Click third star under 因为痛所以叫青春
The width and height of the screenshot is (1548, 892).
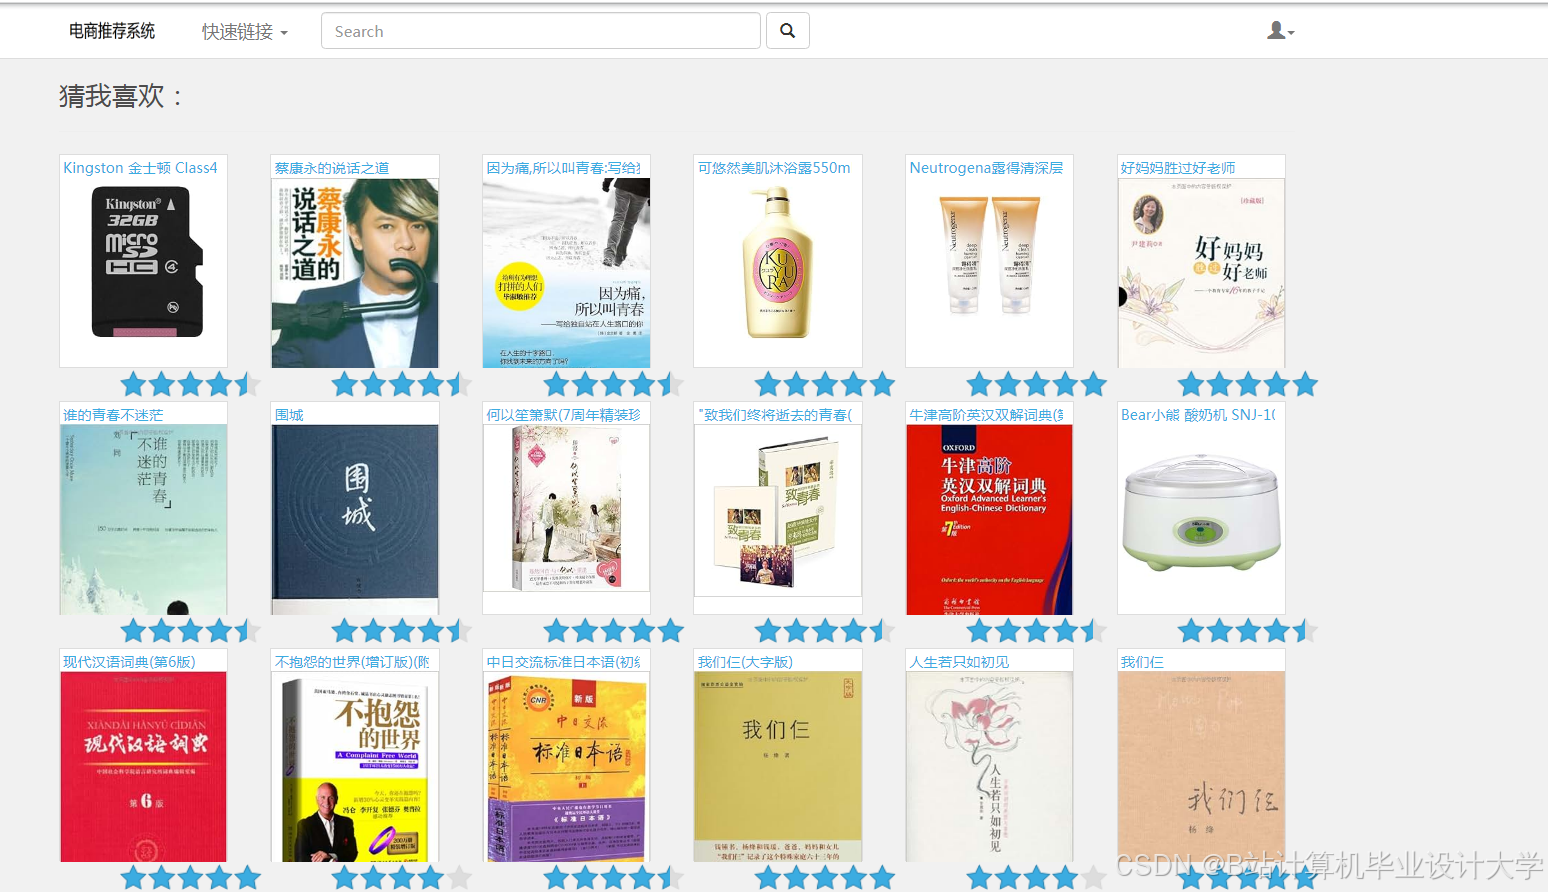(613, 384)
